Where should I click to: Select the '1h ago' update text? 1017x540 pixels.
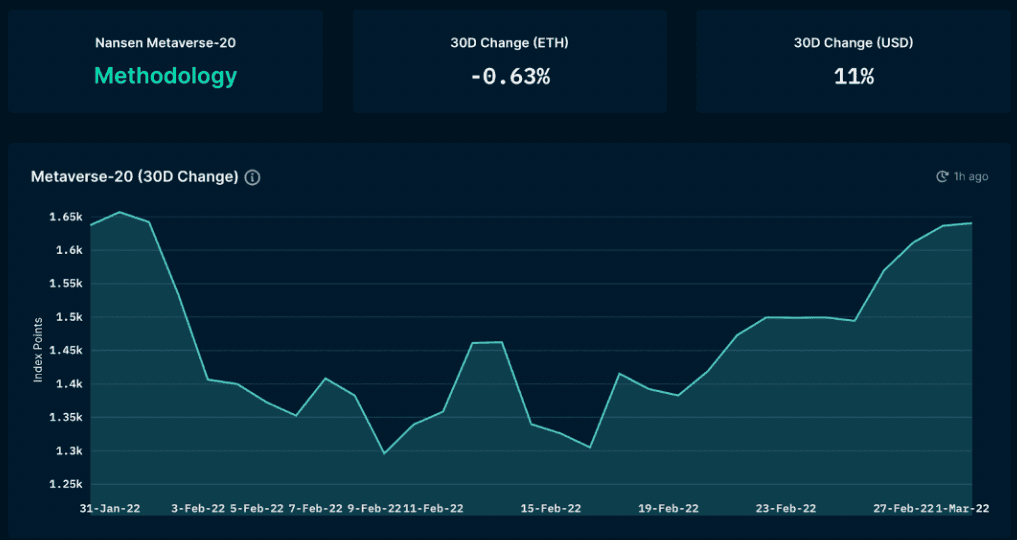tap(970, 176)
